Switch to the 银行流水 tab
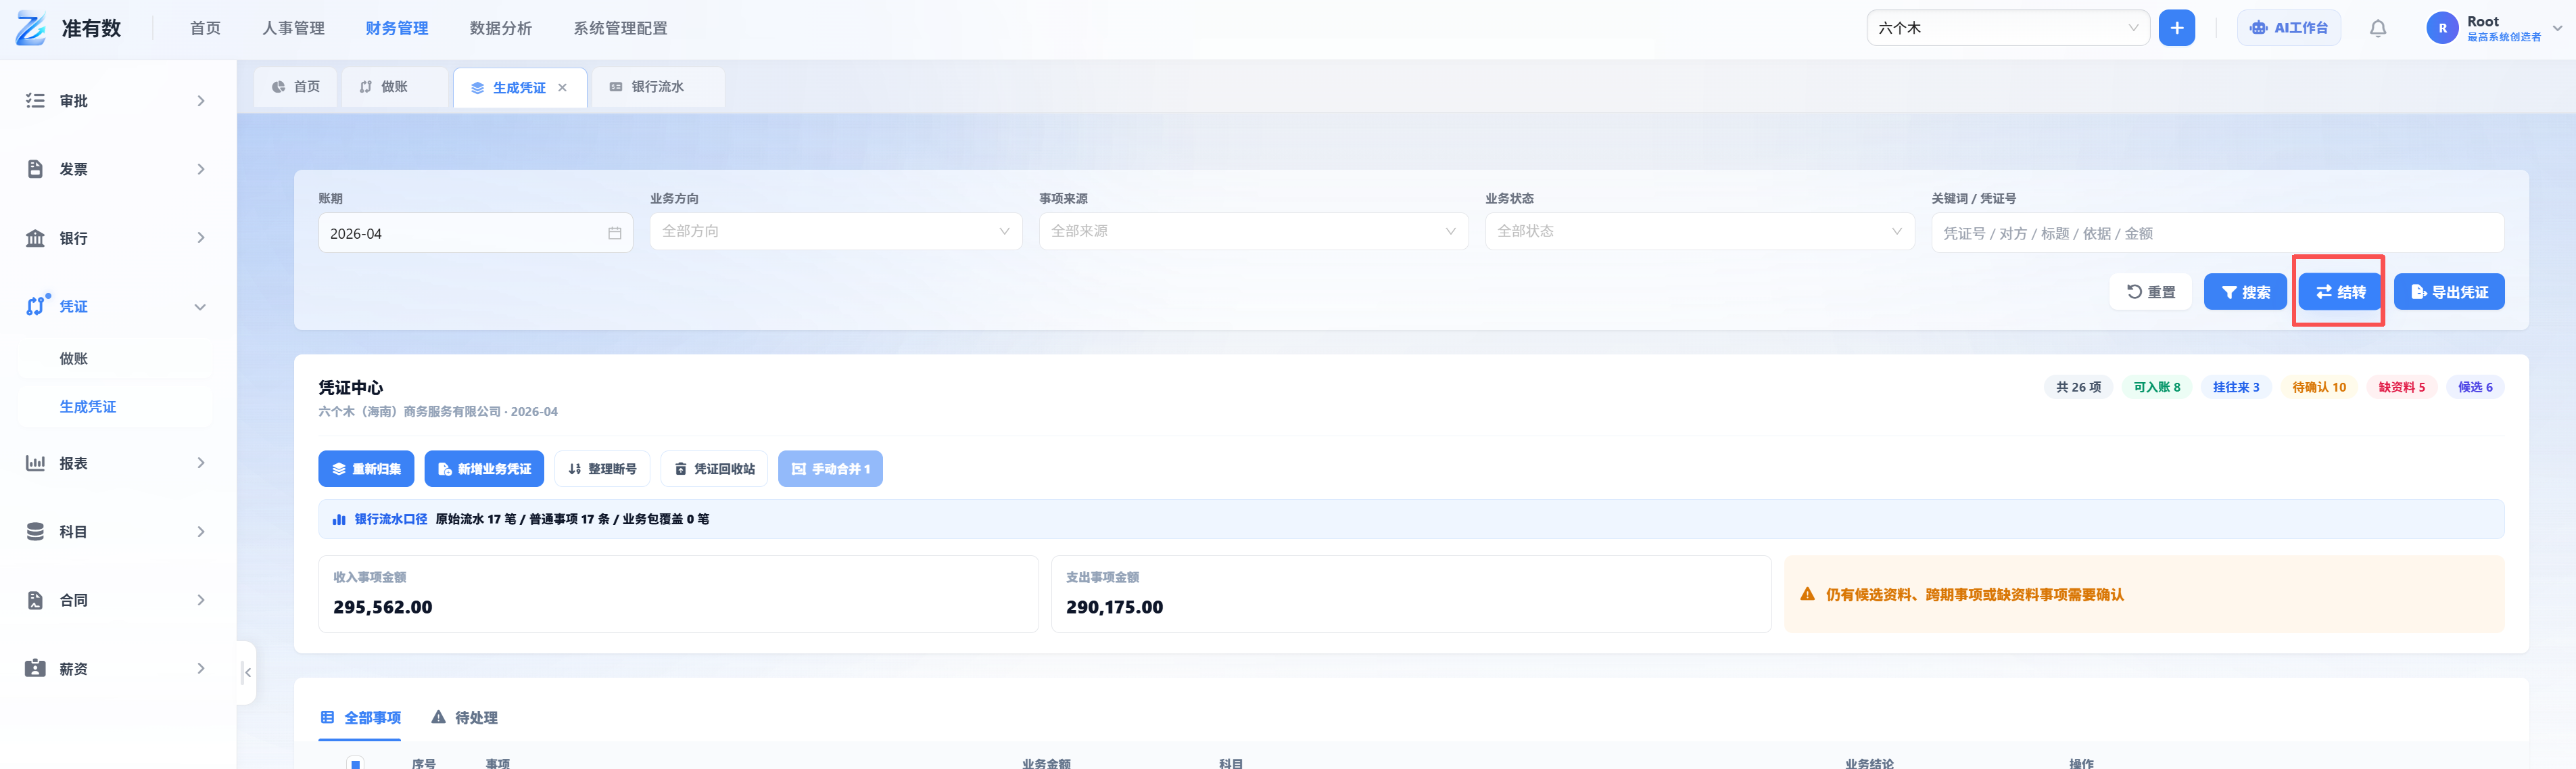The height and width of the screenshot is (769, 2576). point(657,87)
